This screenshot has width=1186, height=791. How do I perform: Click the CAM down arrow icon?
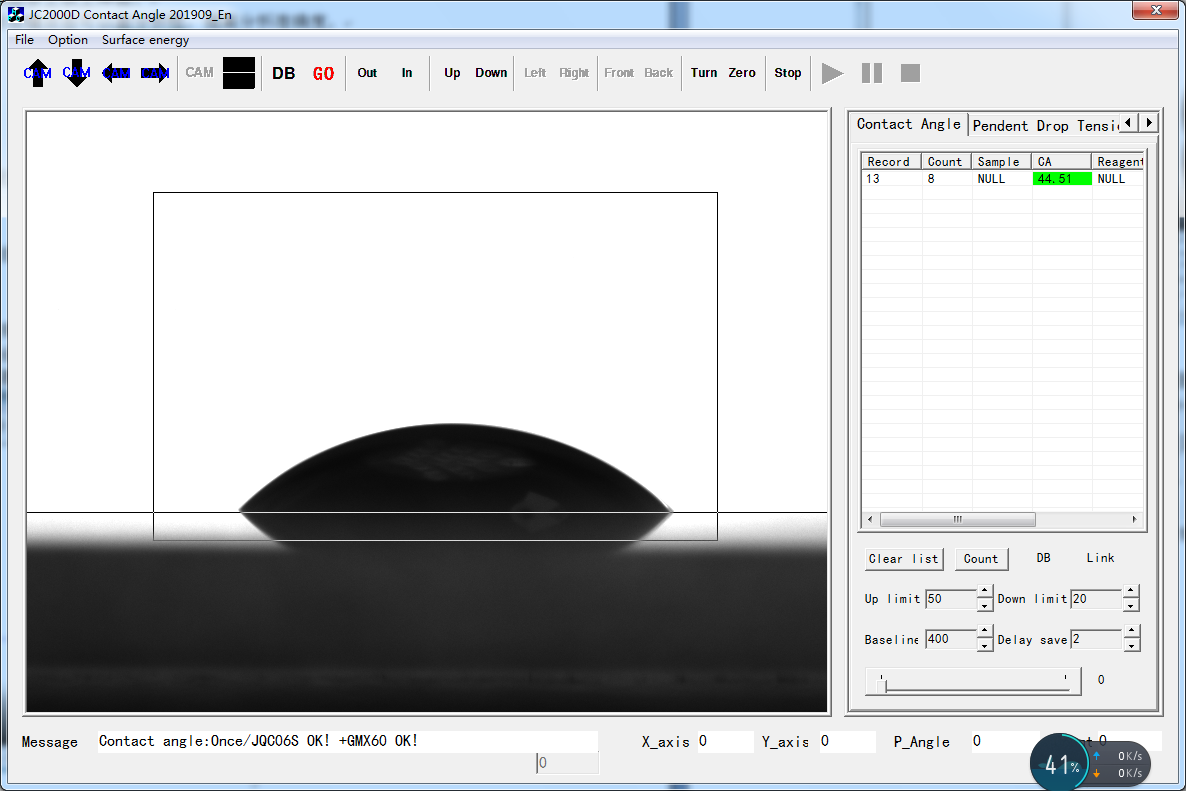77,73
